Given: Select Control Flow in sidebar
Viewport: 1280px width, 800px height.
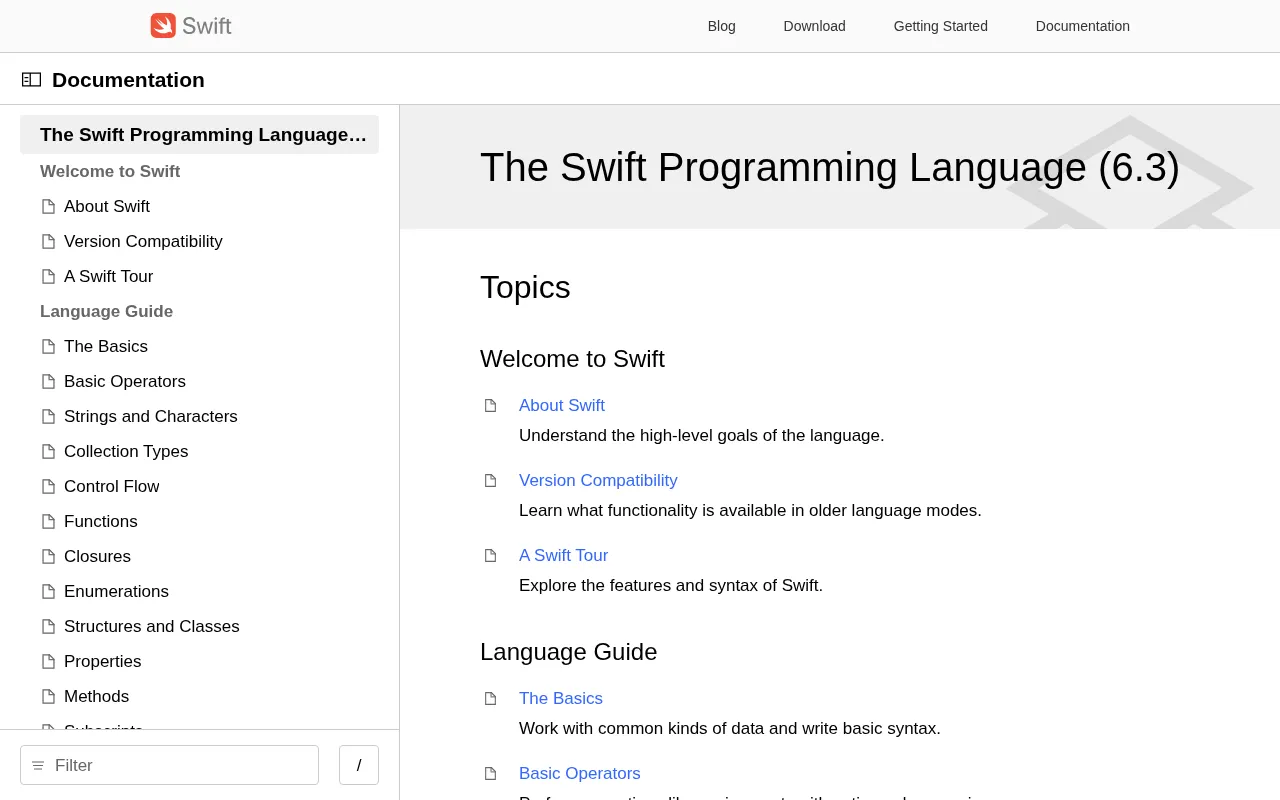Looking at the screenshot, I should pyautogui.click(x=112, y=487).
